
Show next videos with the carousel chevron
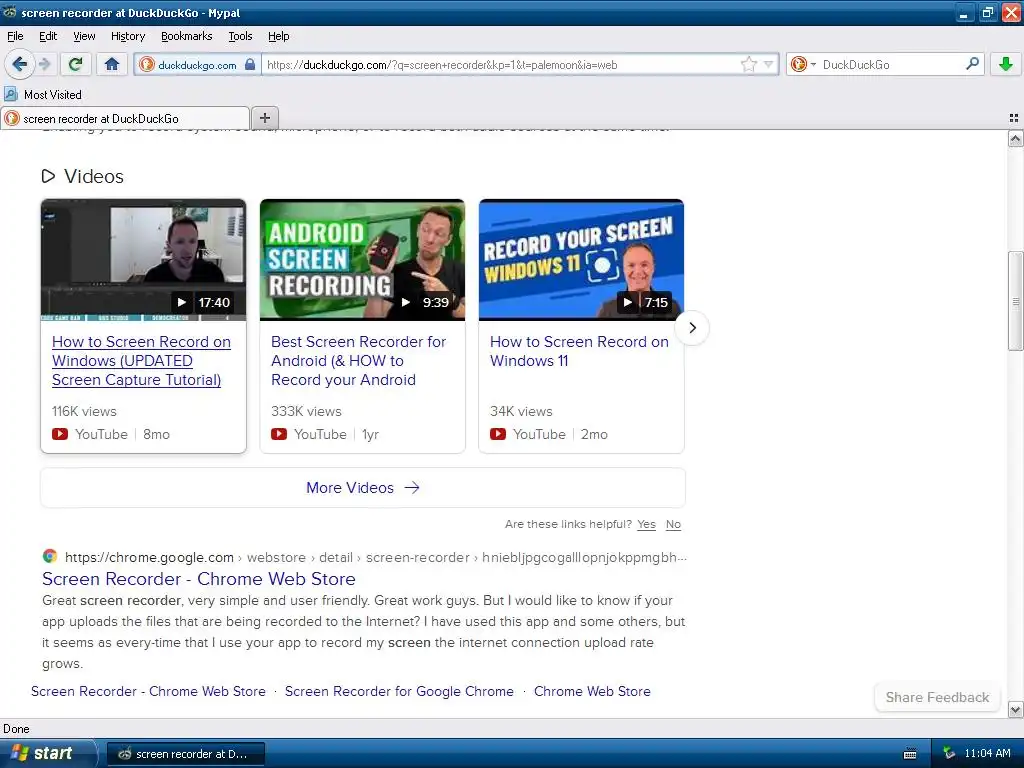point(692,328)
